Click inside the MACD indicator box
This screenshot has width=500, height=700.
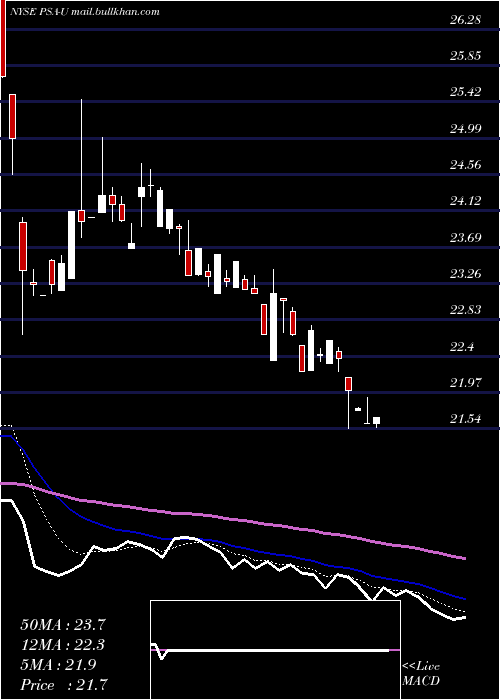click(275, 650)
